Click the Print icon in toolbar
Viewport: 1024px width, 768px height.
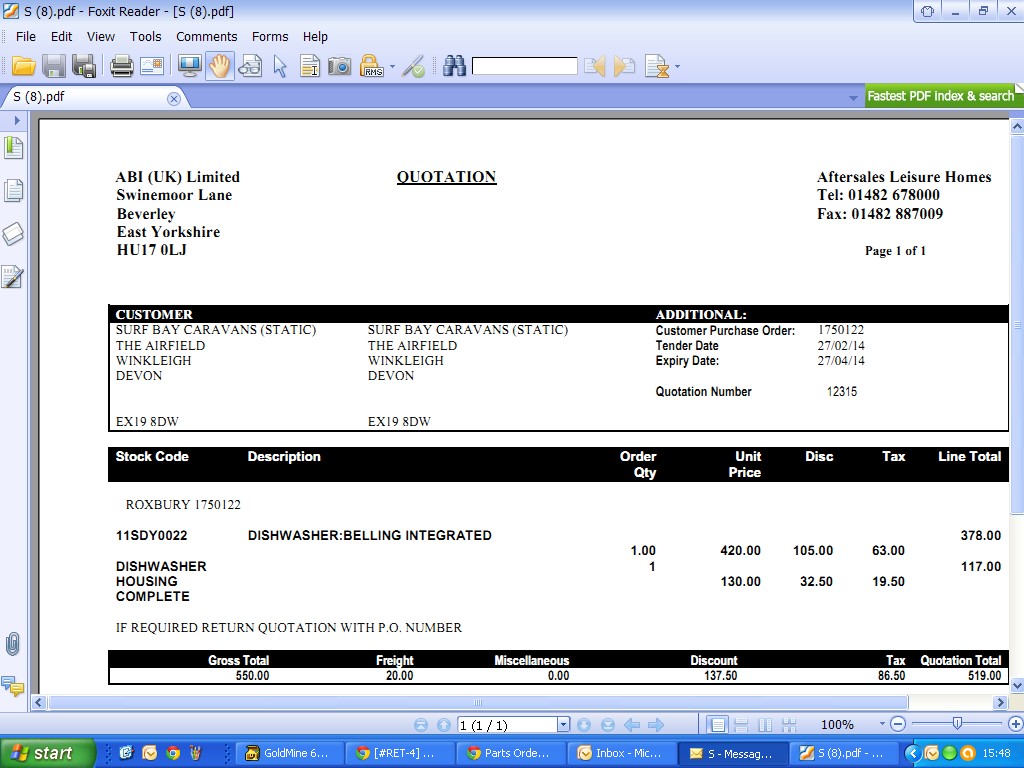tap(121, 67)
